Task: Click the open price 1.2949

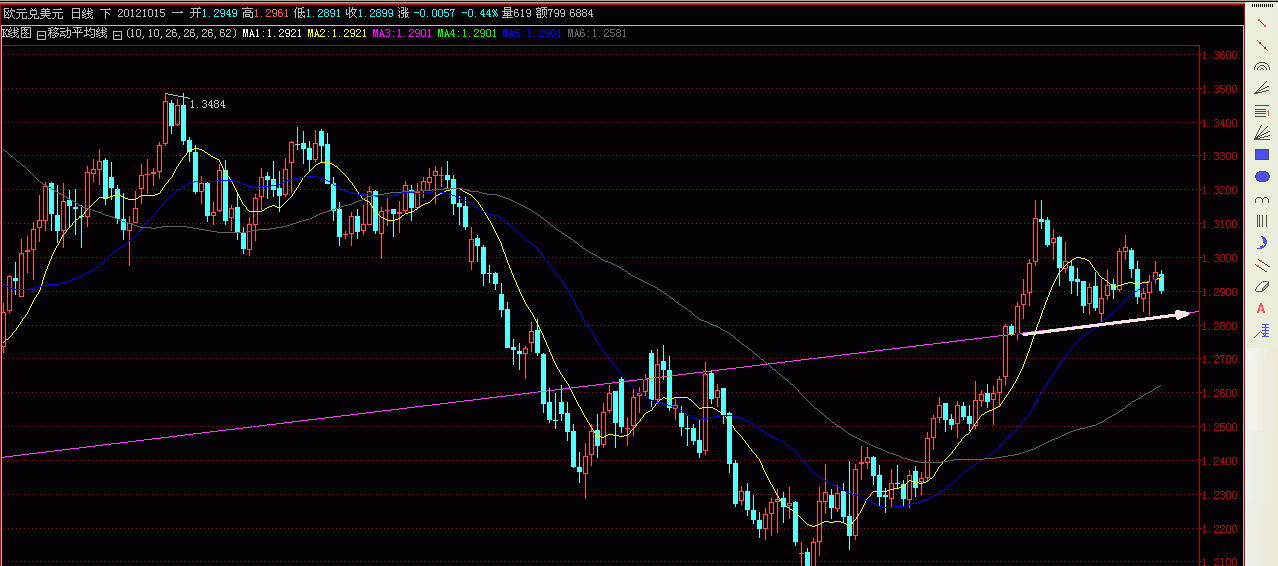Action: pos(219,13)
